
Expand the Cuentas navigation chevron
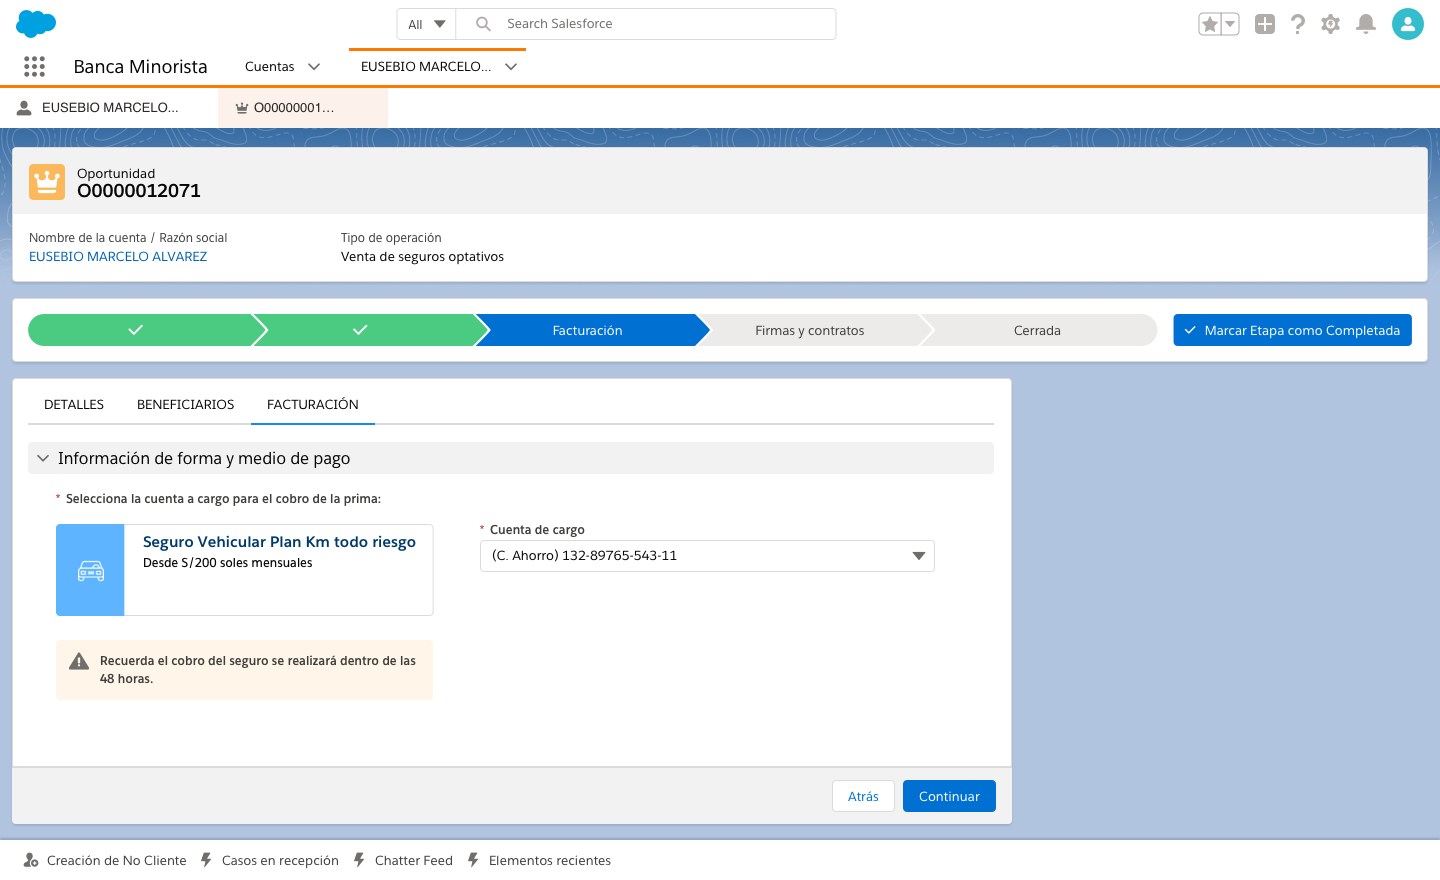coord(314,67)
